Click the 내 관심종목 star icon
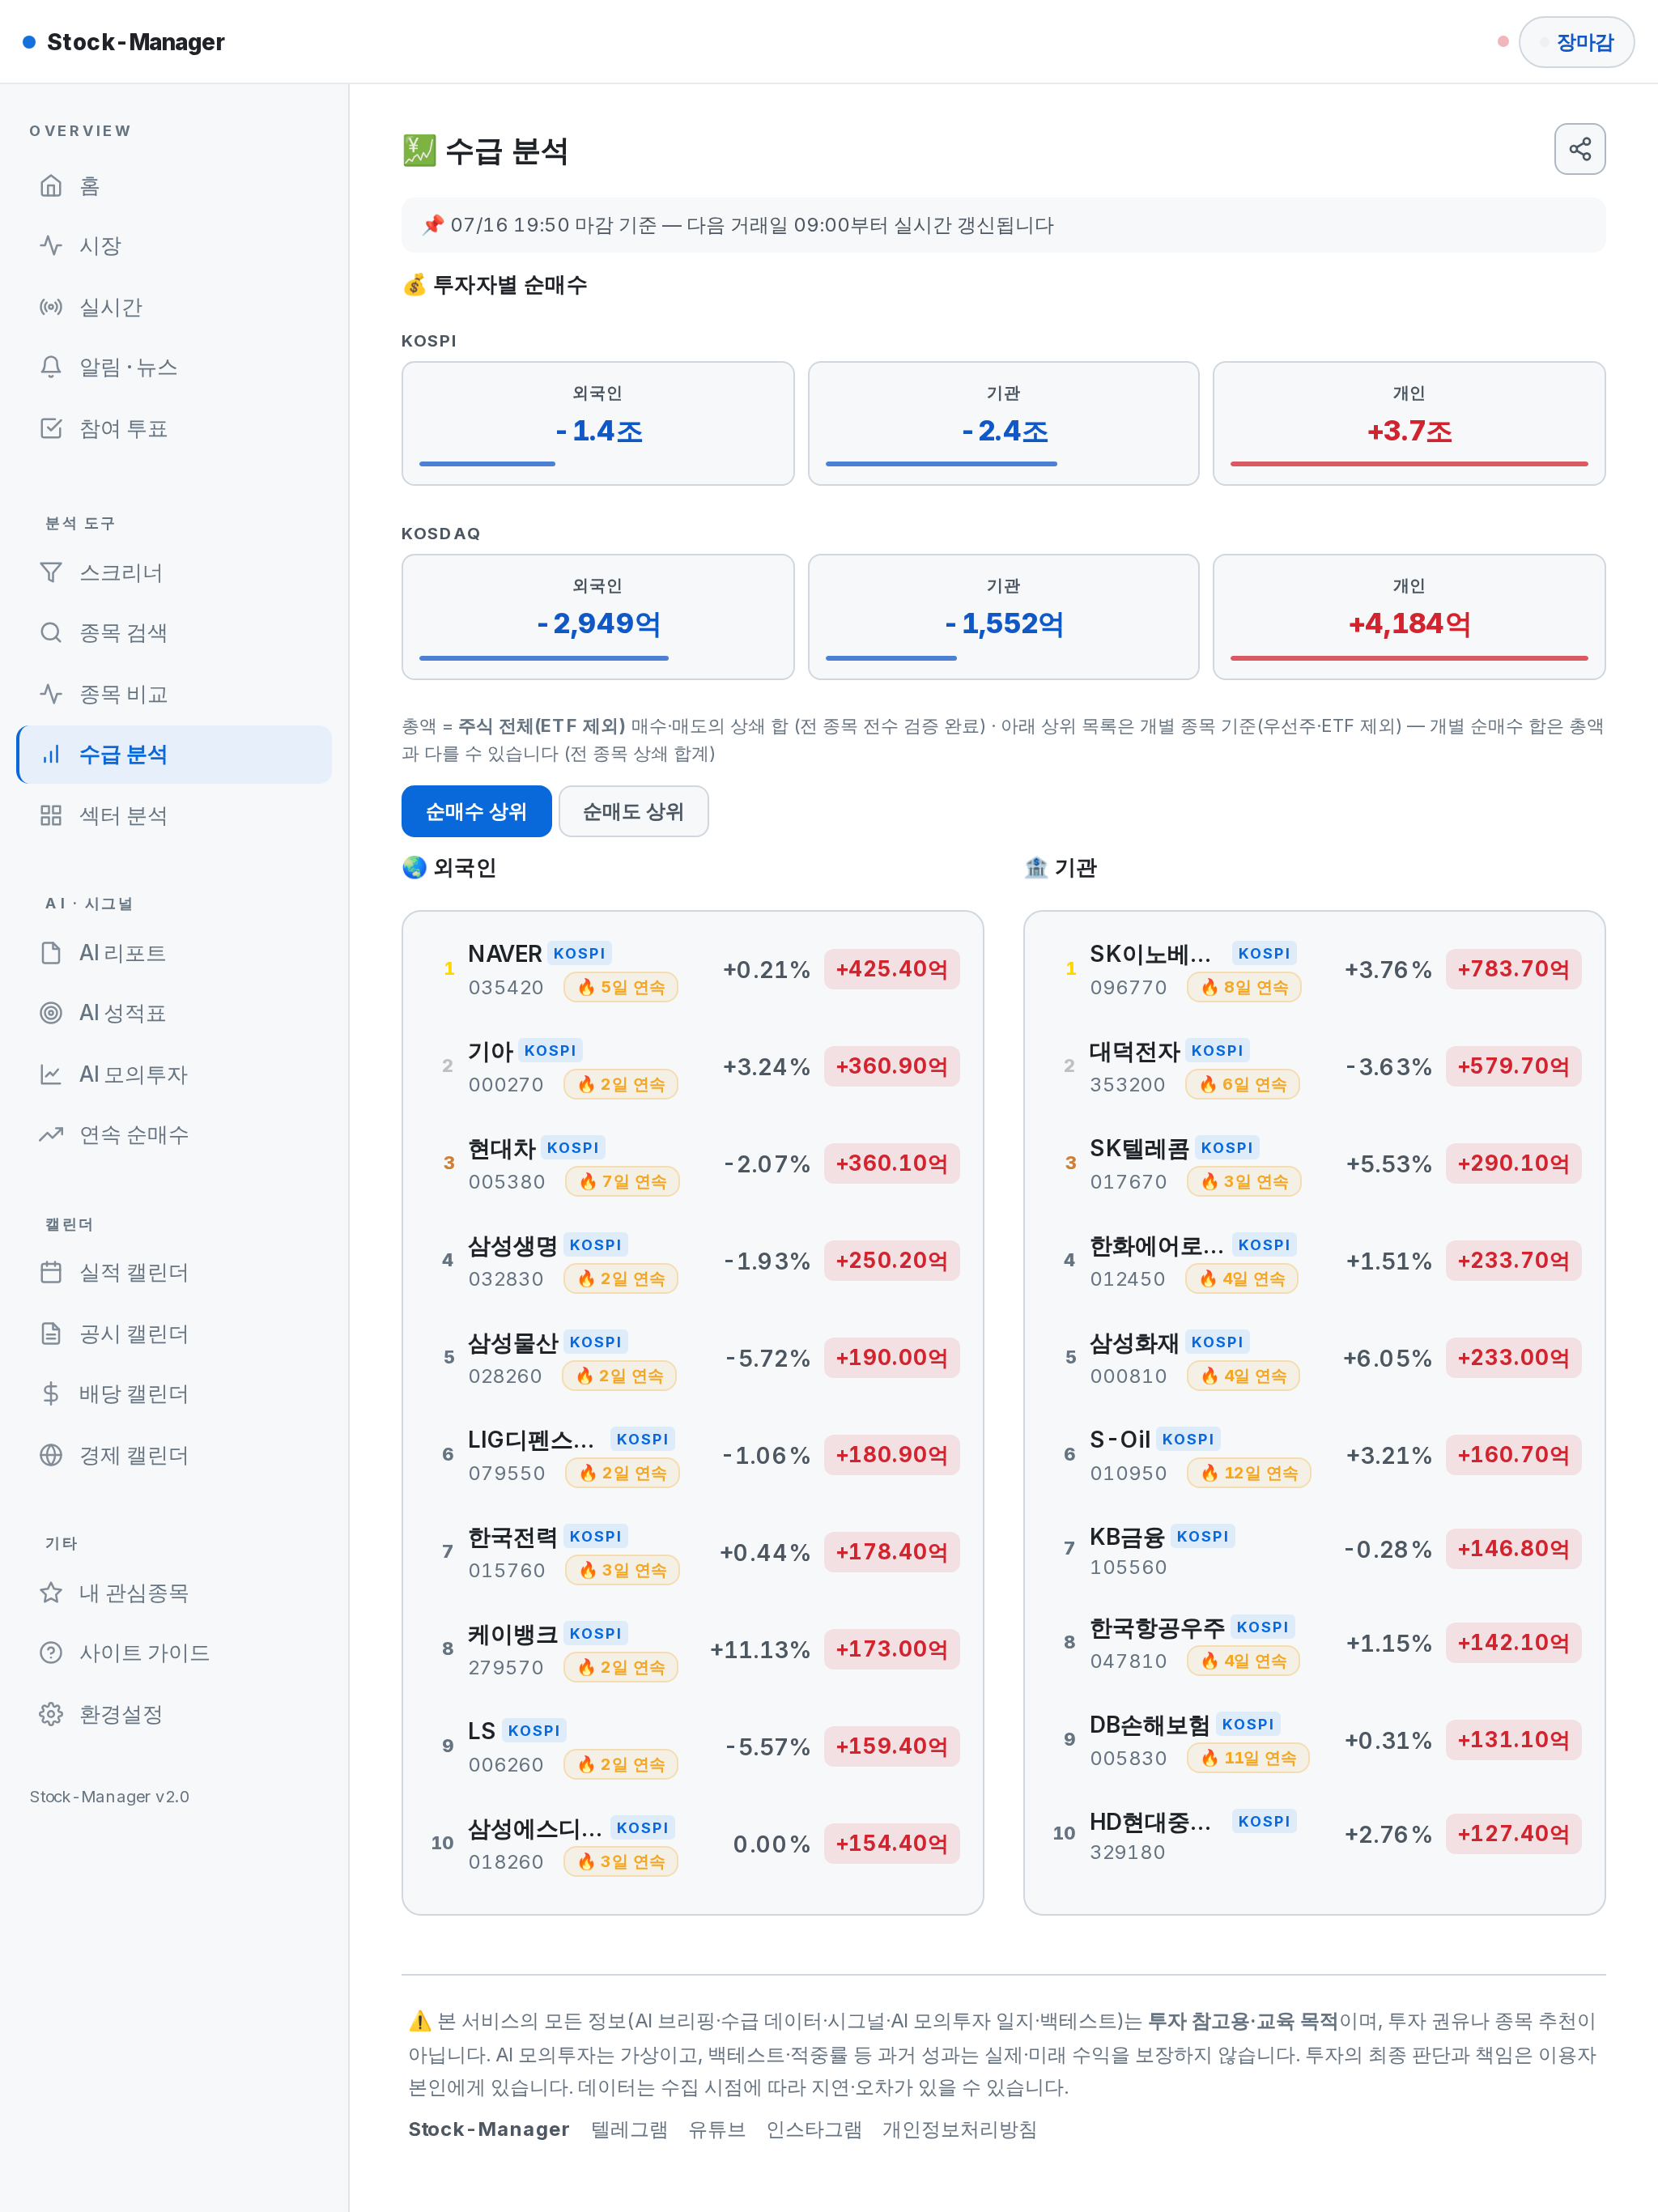Image resolution: width=1658 pixels, height=2212 pixels. [51, 1592]
